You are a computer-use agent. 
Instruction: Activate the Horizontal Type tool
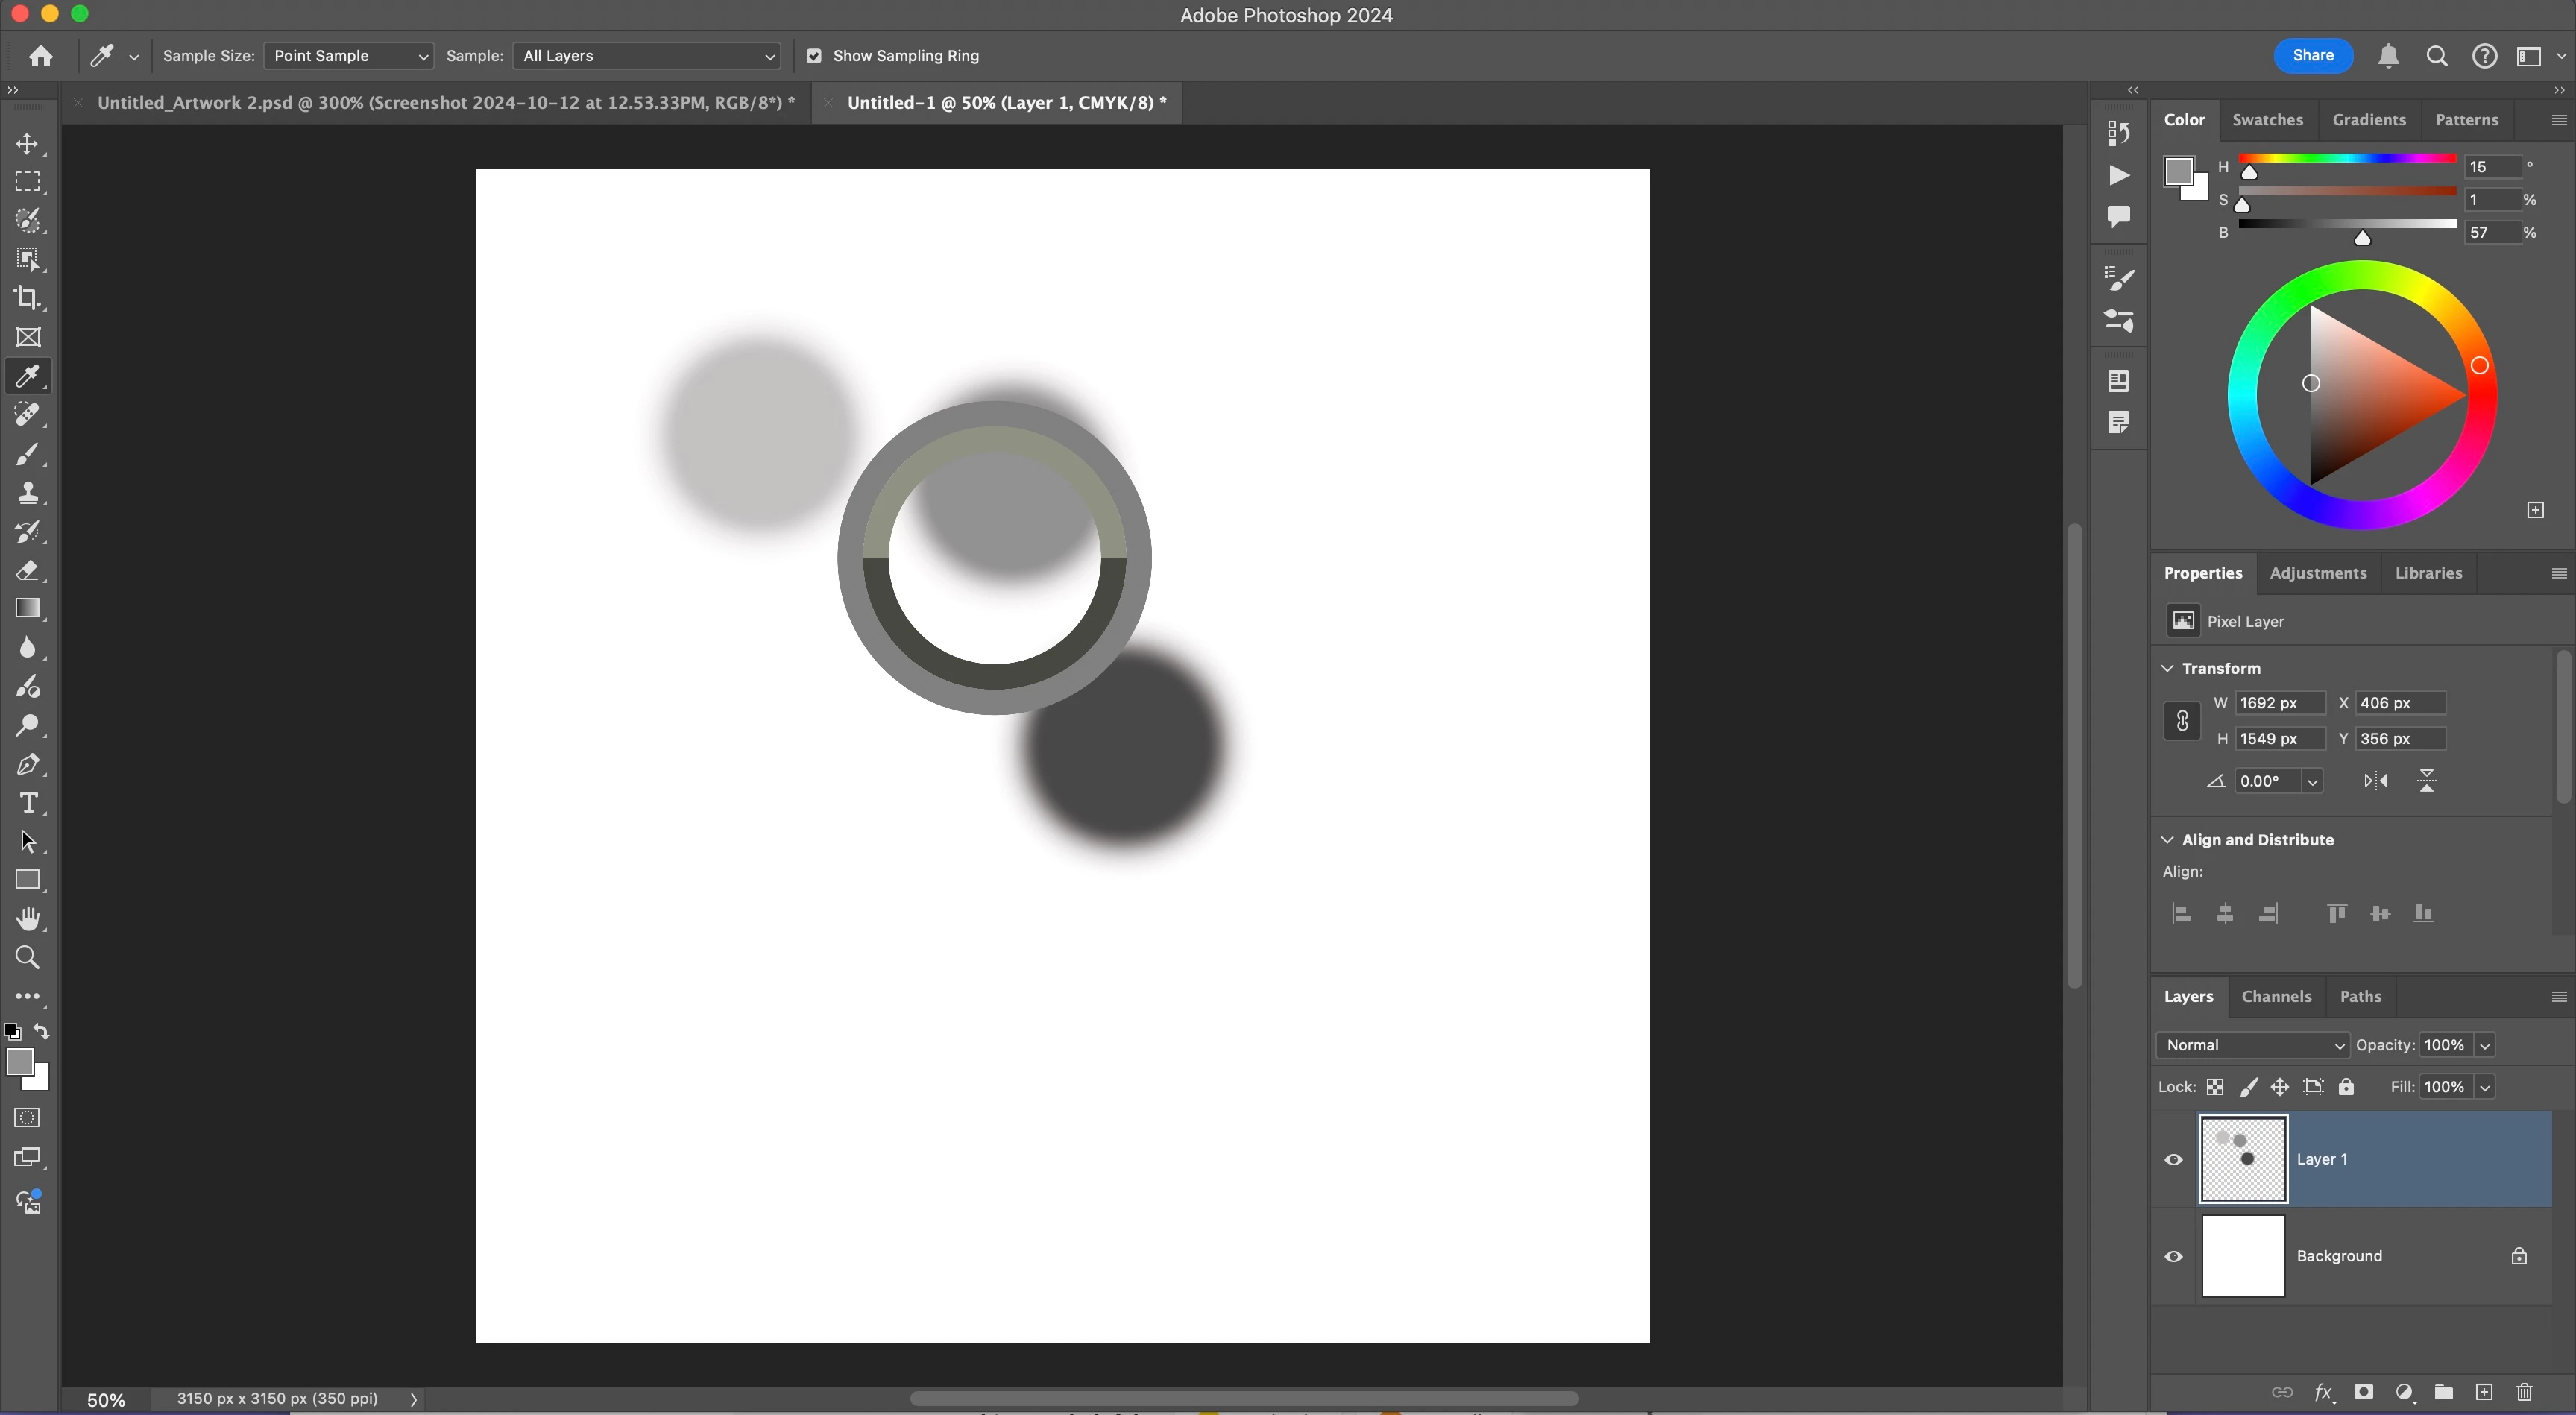[x=28, y=803]
